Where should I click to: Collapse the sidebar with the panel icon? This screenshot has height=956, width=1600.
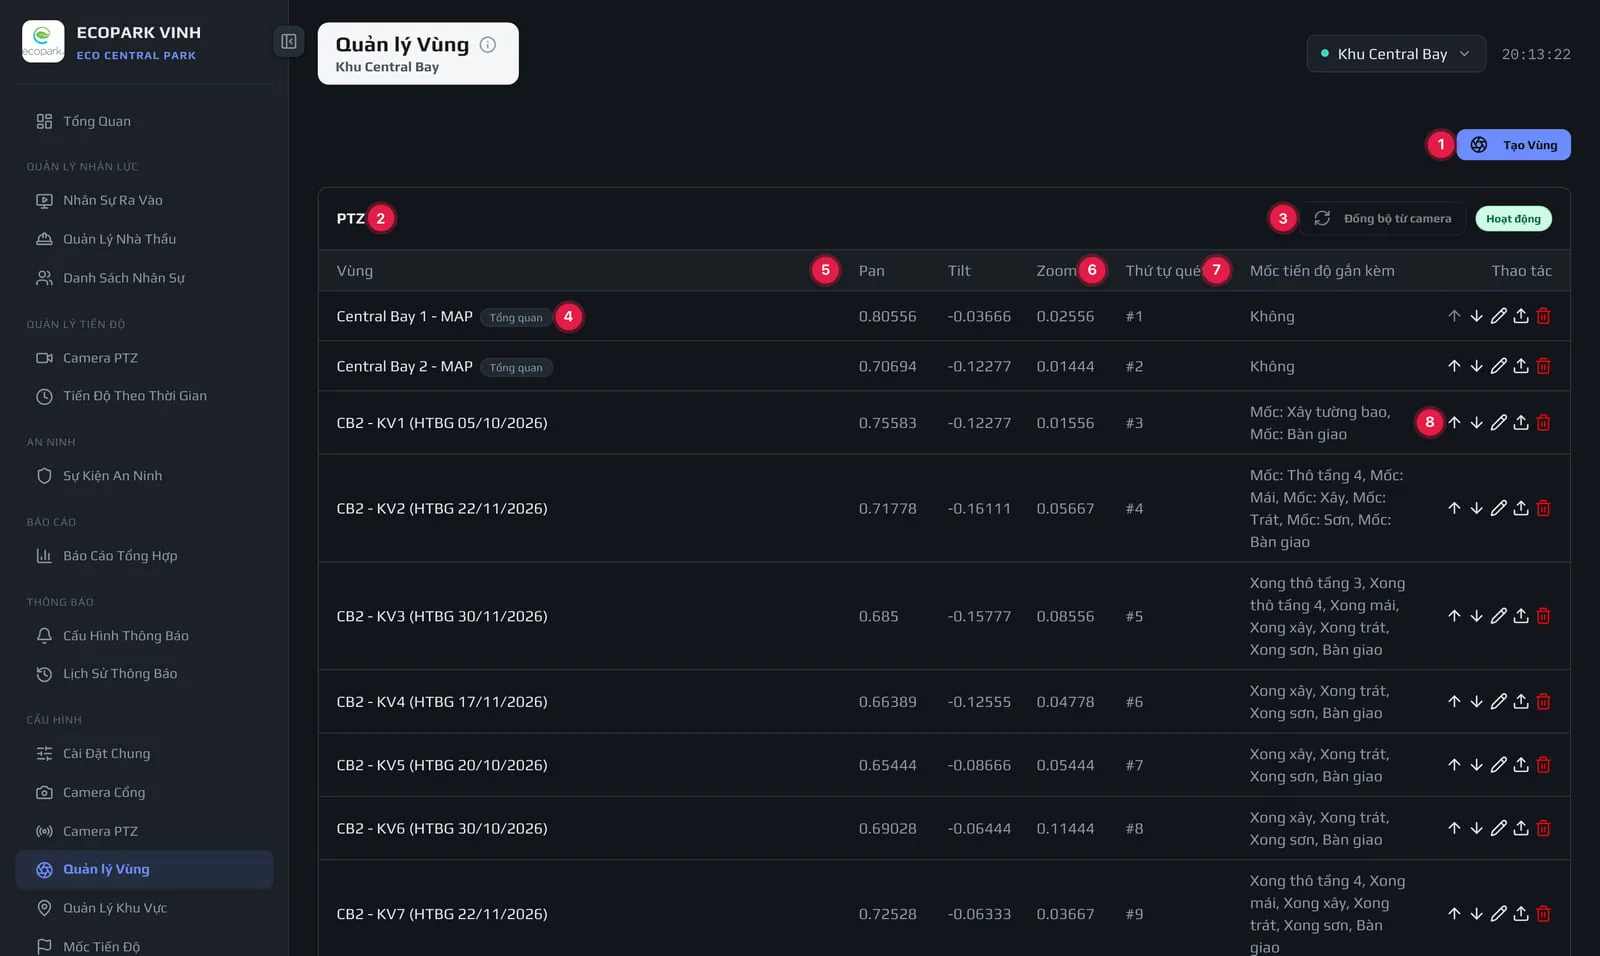(289, 42)
